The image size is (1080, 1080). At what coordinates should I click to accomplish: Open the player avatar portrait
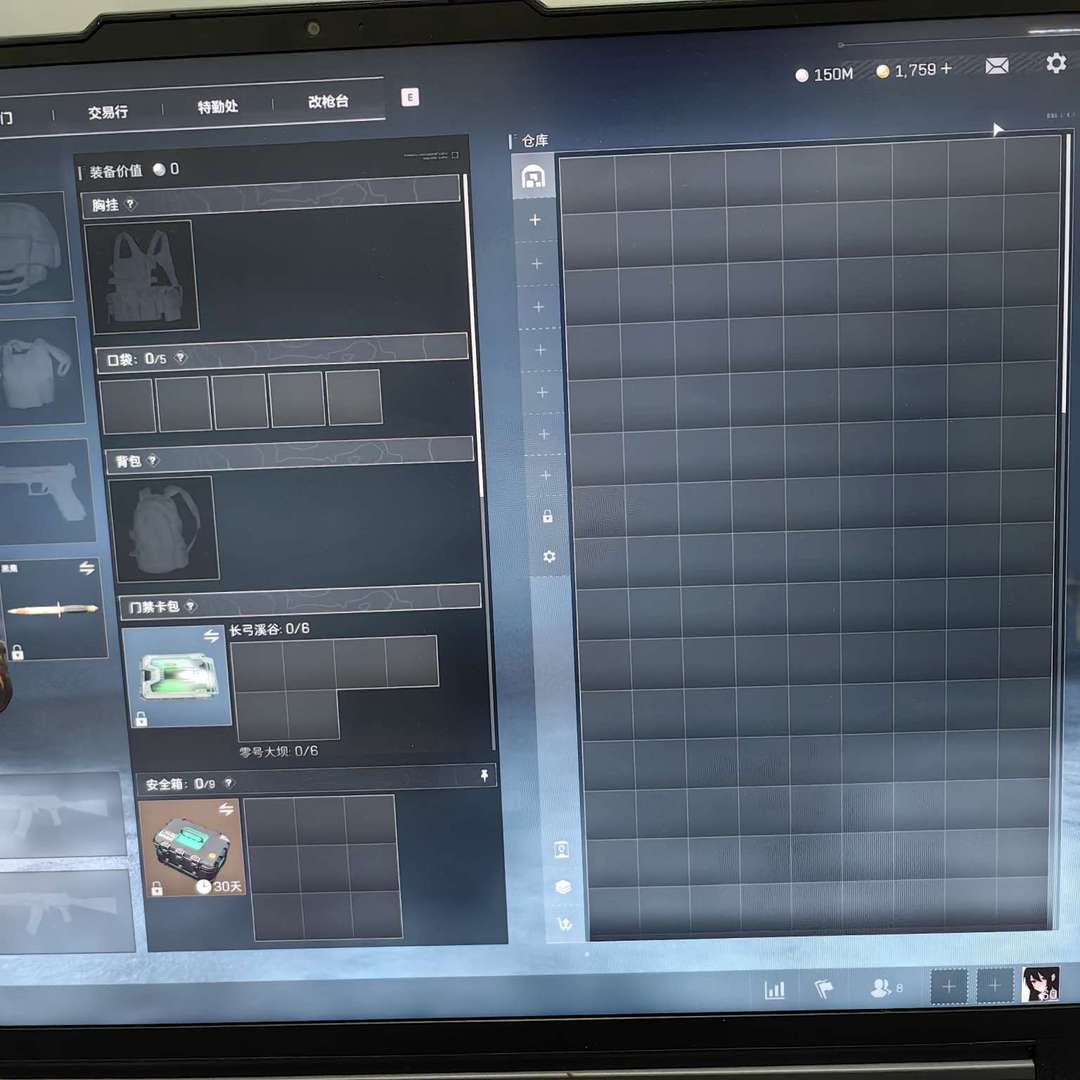pos(1040,984)
